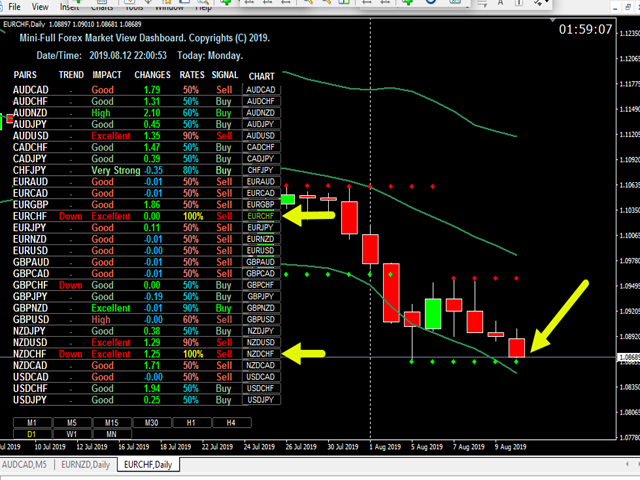Image resolution: width=640 pixels, height=480 pixels.
Task: Click the 01:59:07 candle countdown timer
Action: [x=585, y=29]
